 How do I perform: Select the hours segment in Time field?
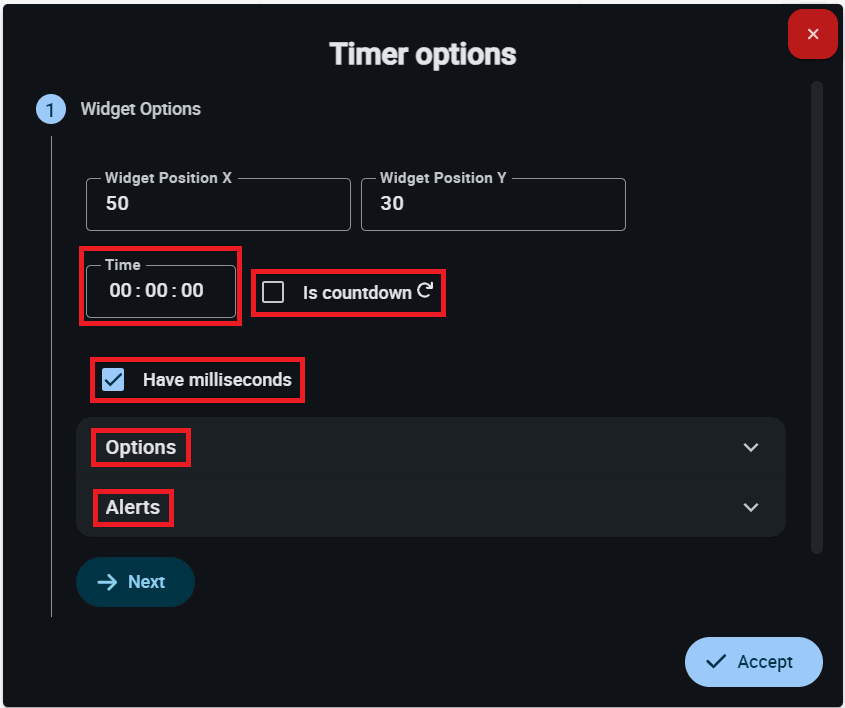(x=120, y=291)
